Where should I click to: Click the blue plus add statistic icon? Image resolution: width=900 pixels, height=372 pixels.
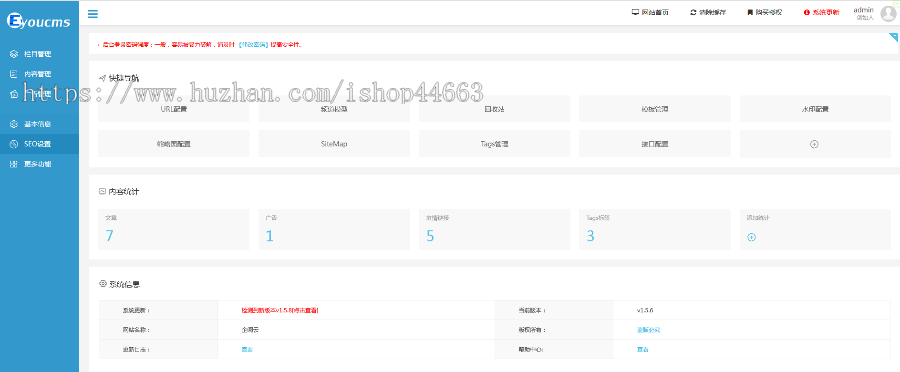click(751, 237)
